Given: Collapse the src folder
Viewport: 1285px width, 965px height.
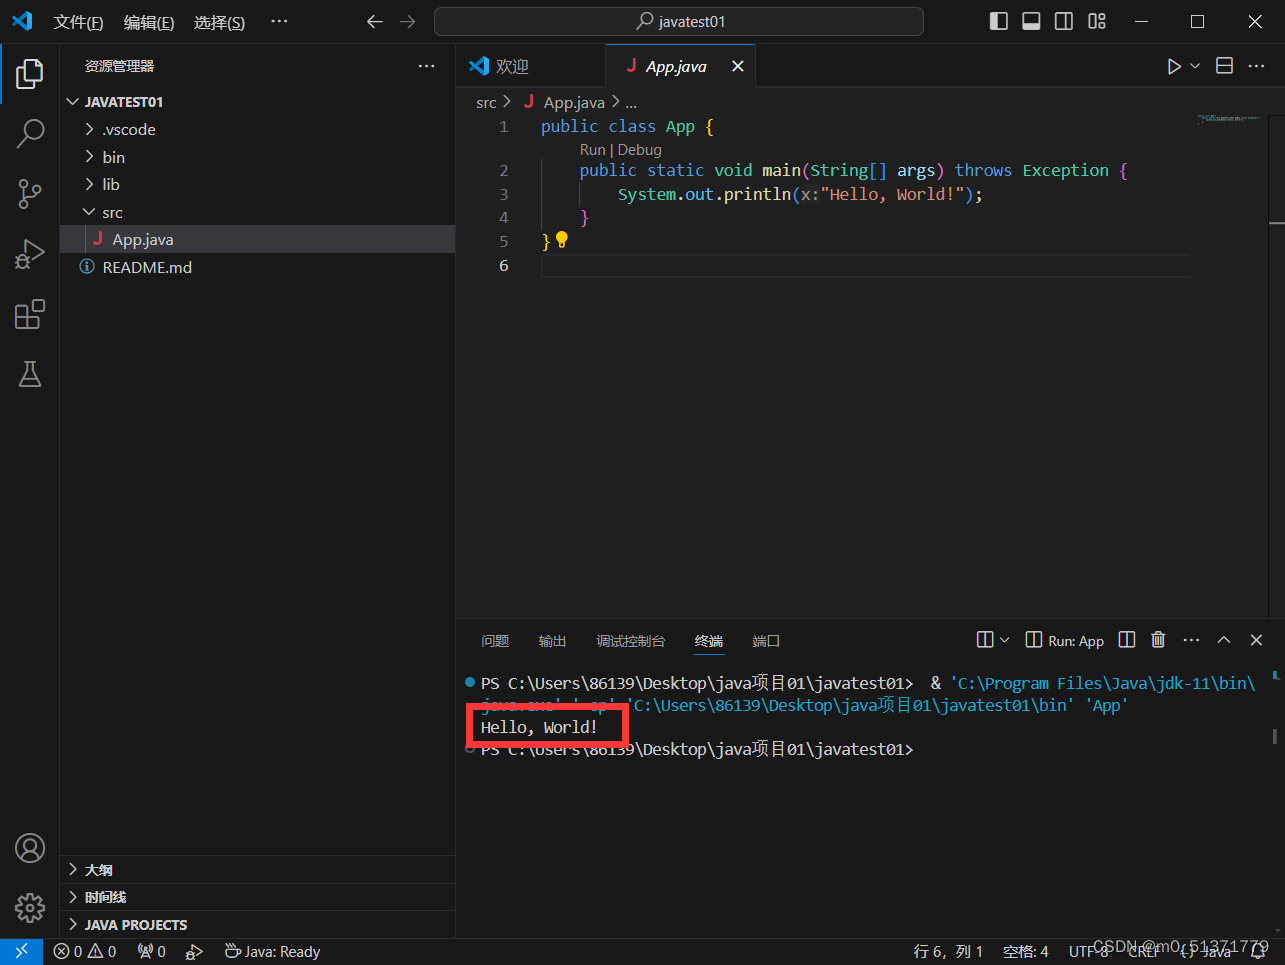Looking at the screenshot, I should tap(257, 212).
